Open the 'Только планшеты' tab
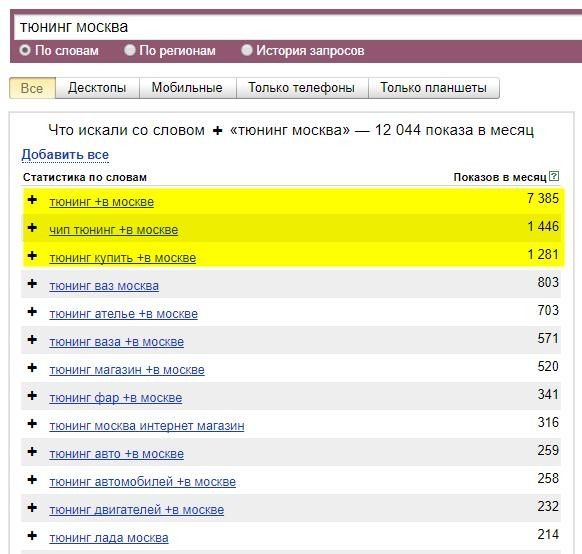Viewport: 582px width, 554px height. (x=434, y=88)
